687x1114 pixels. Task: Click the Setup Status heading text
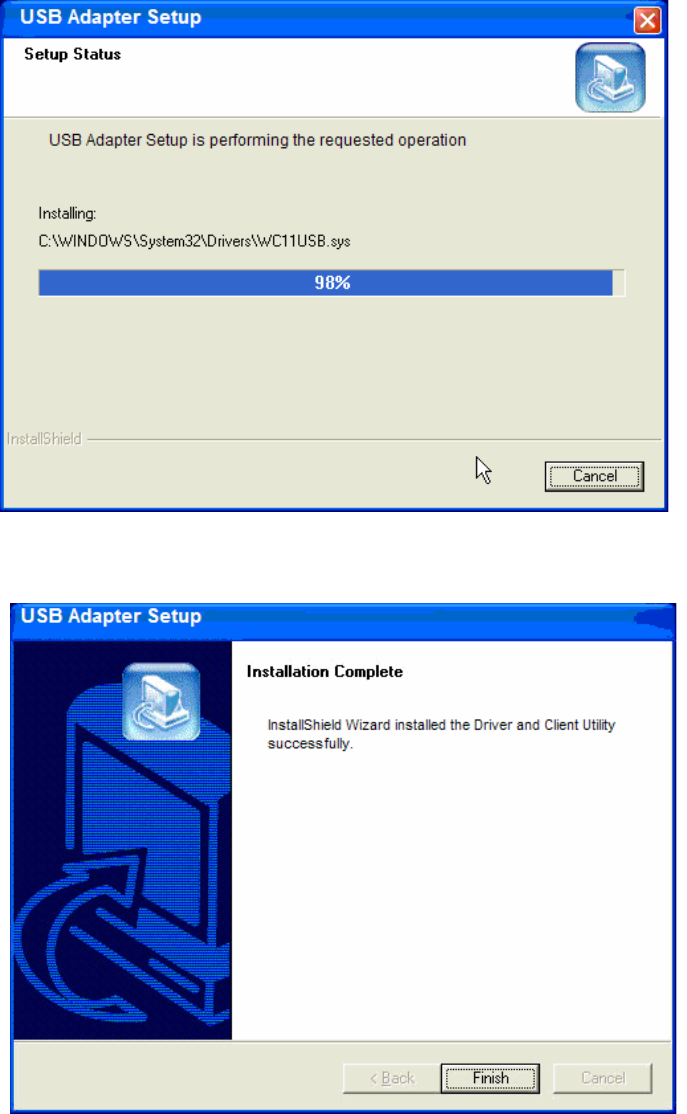72,54
